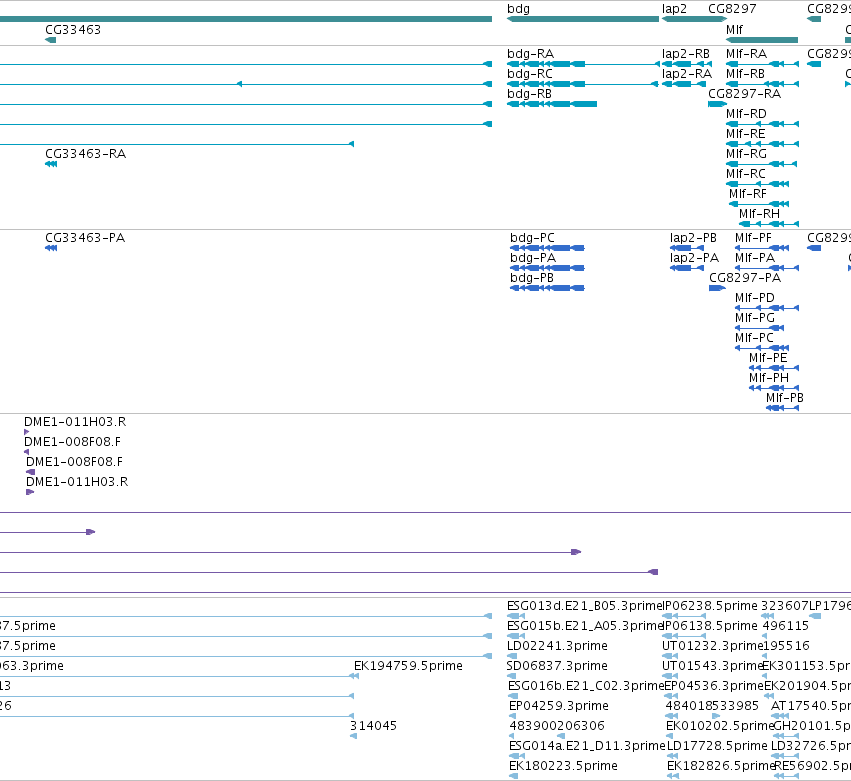Select transcript bdg-RC label

click(x=530, y=74)
